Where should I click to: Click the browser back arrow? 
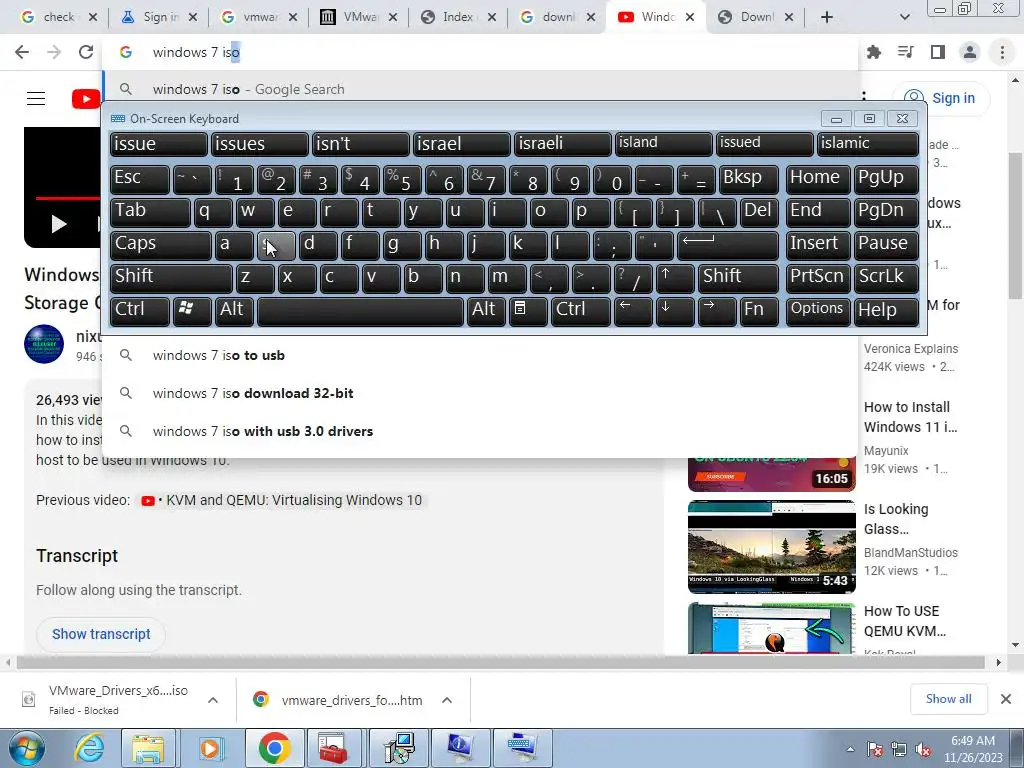[x=22, y=52]
